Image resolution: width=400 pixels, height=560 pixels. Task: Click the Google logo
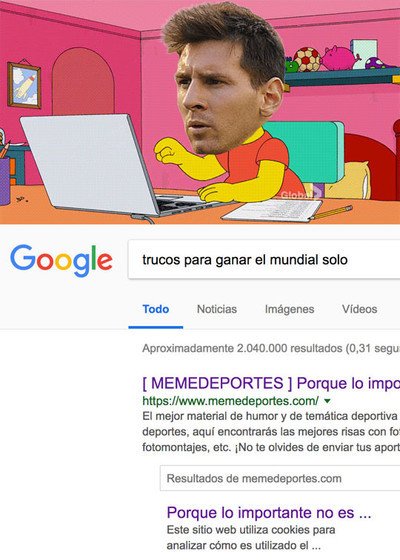coord(61,260)
